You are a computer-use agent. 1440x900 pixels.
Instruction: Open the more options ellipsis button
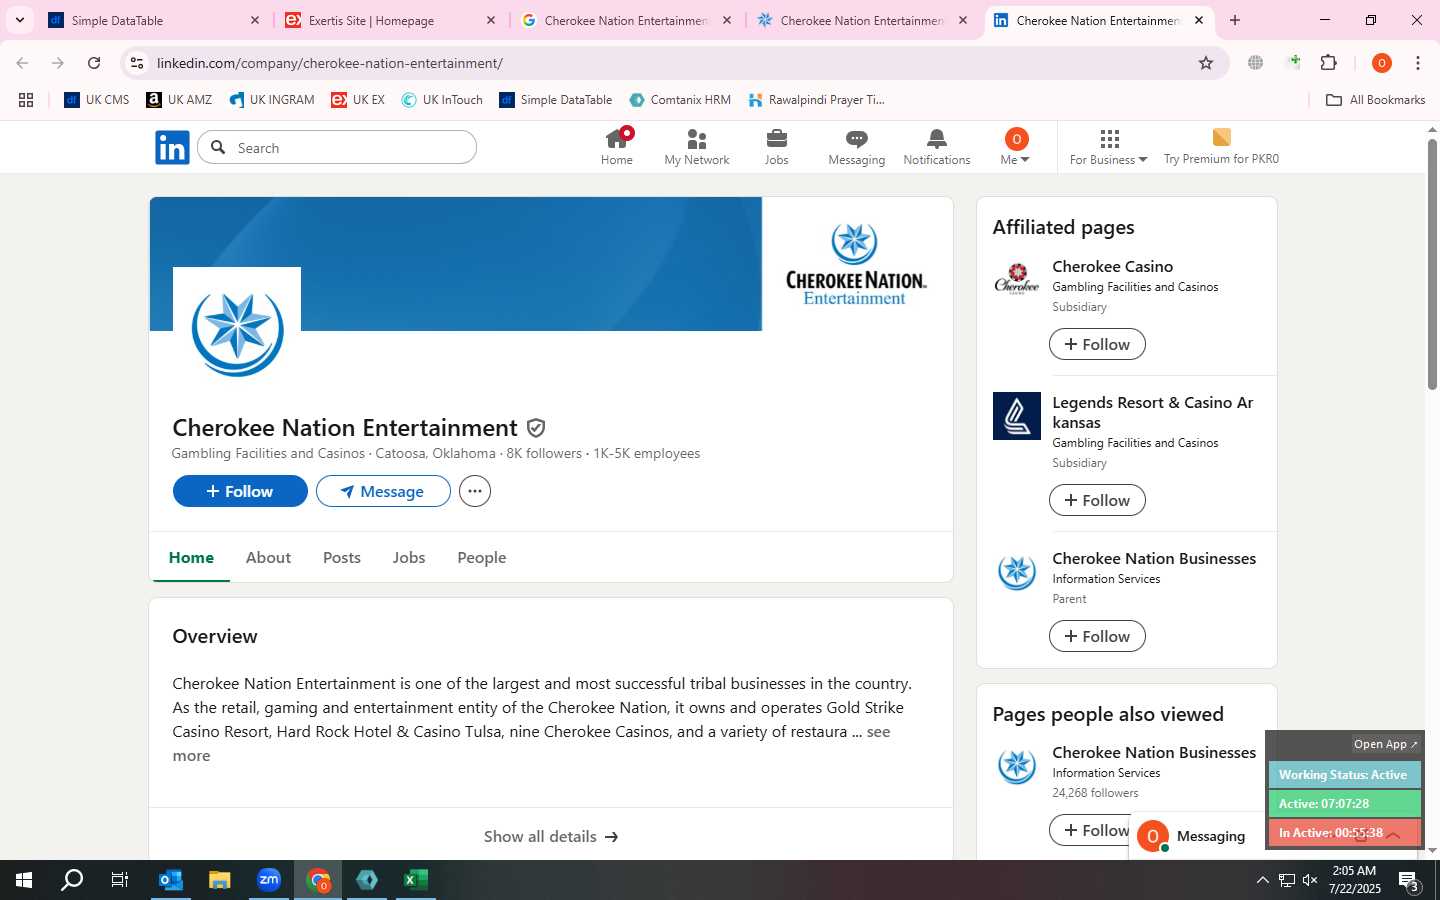coord(475,491)
